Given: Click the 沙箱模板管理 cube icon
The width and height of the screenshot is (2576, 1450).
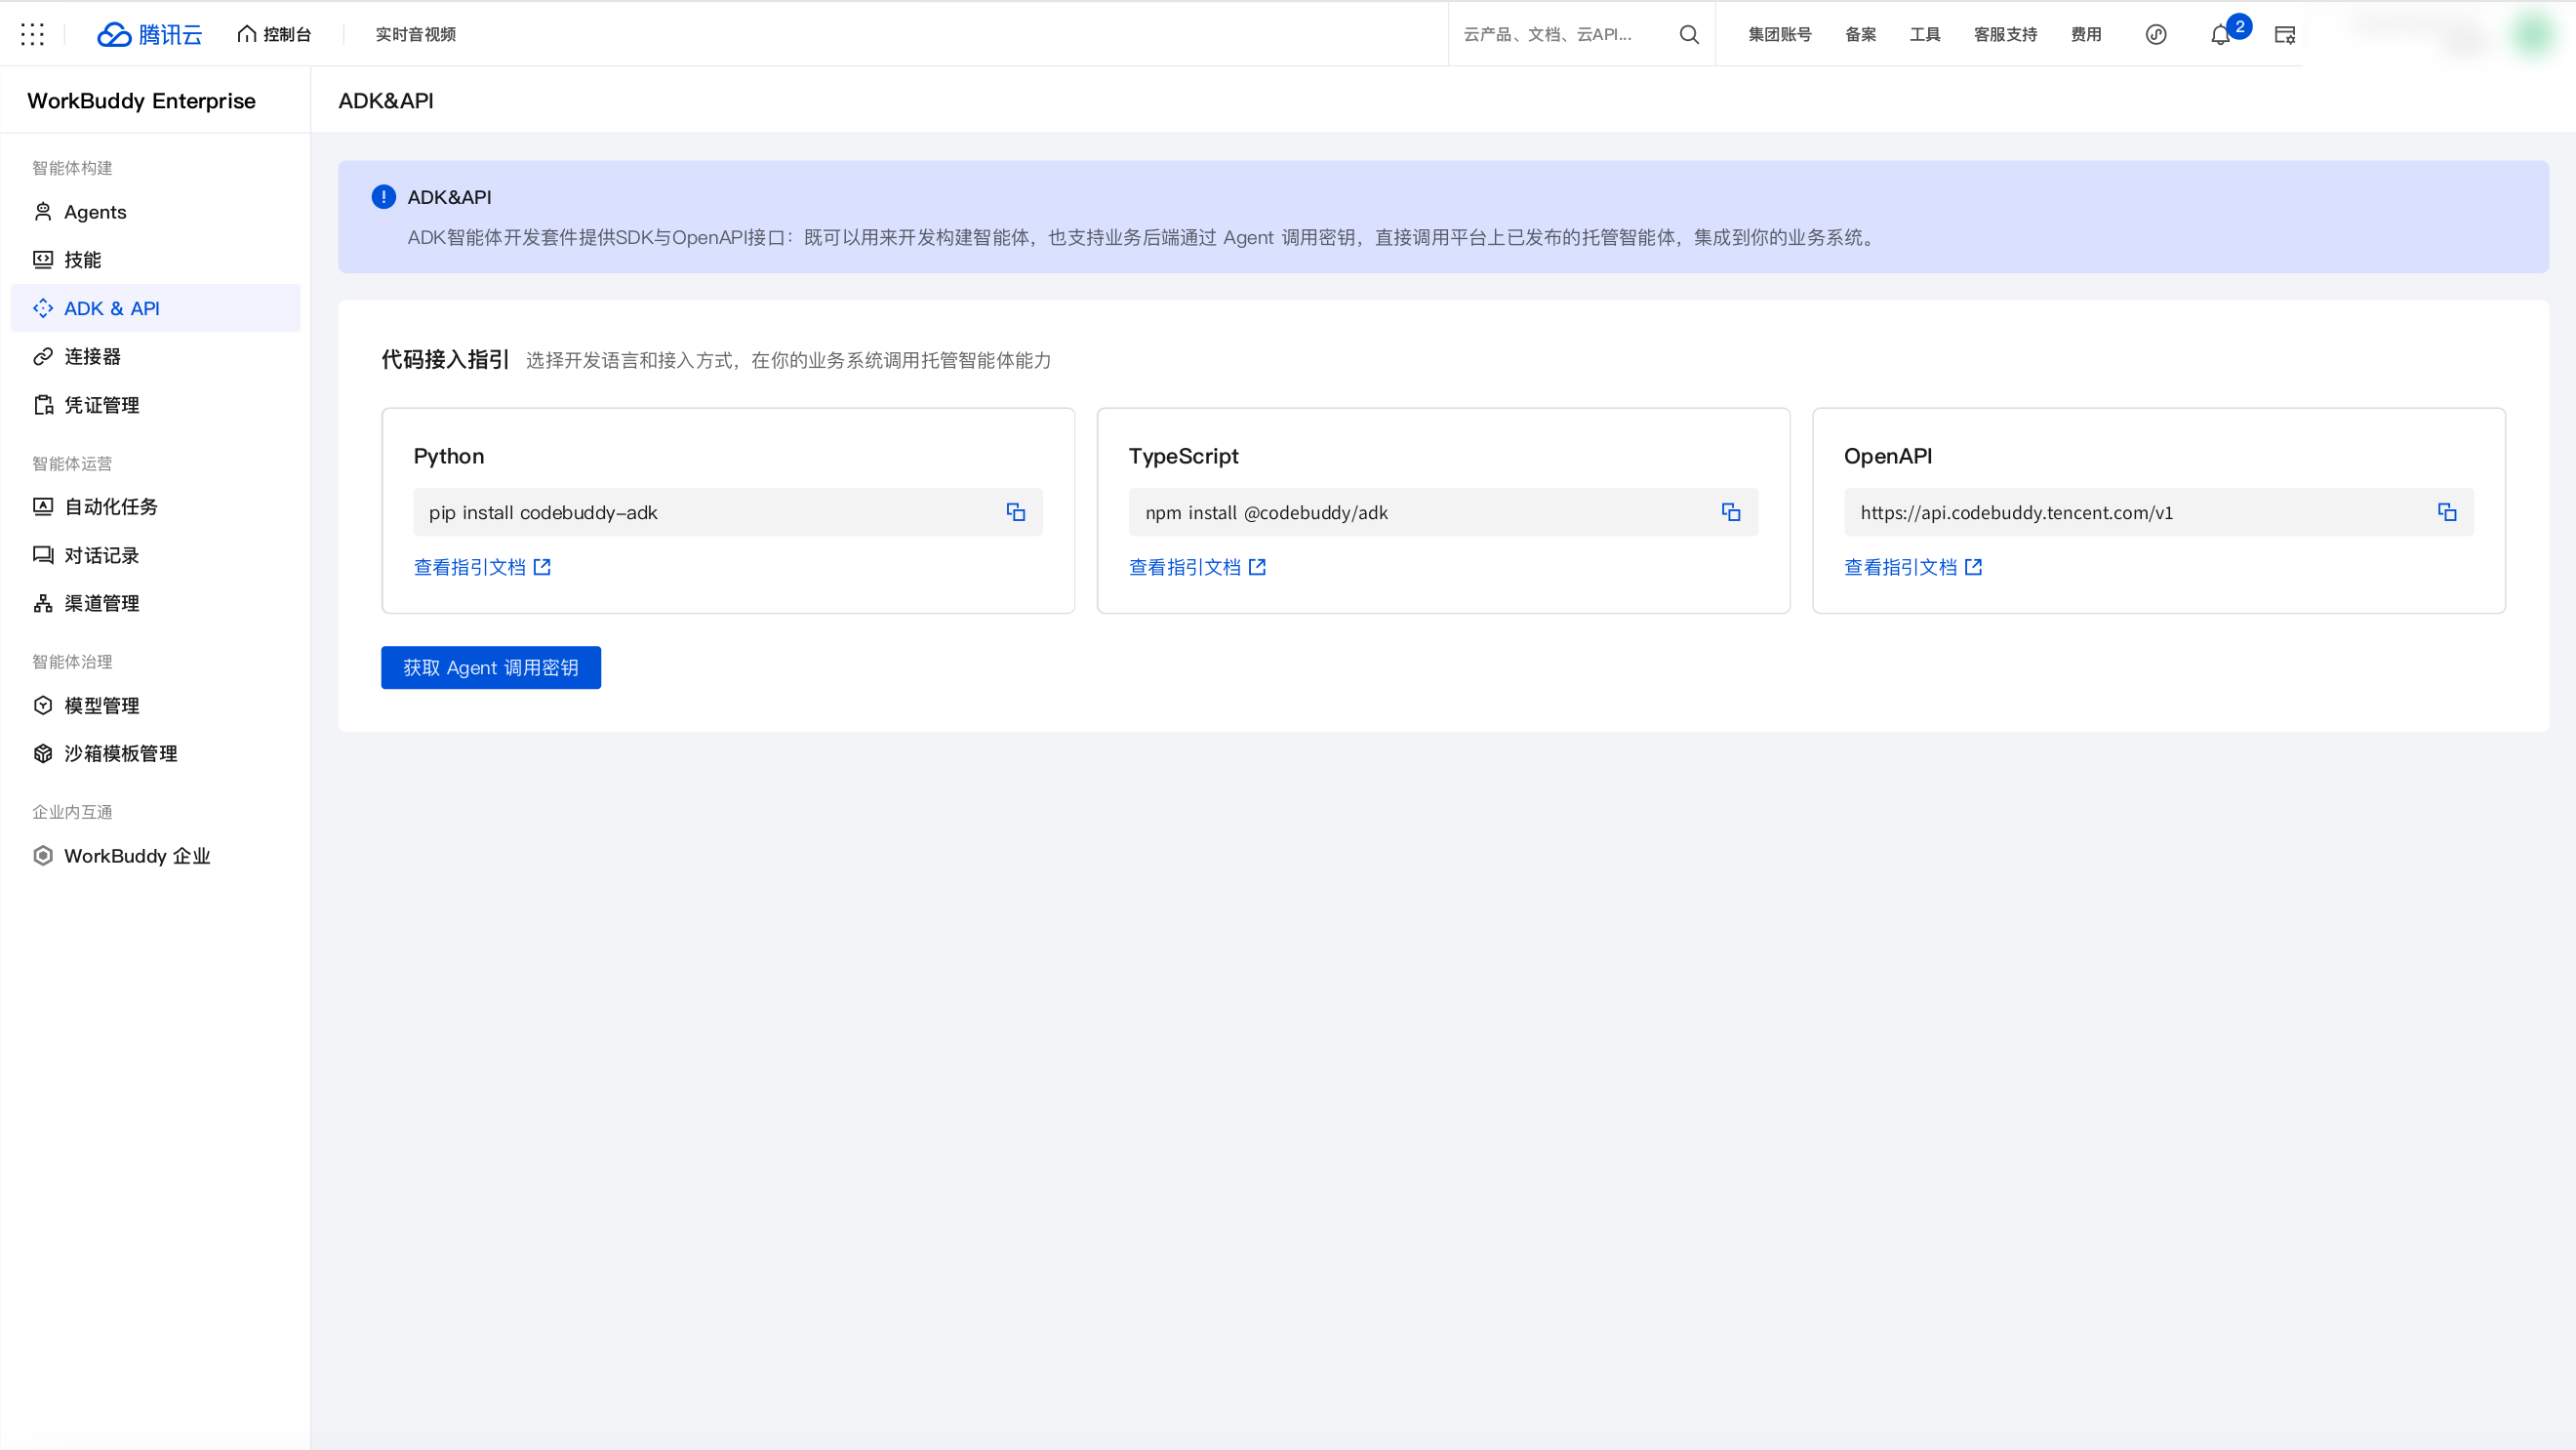Looking at the screenshot, I should [x=43, y=754].
